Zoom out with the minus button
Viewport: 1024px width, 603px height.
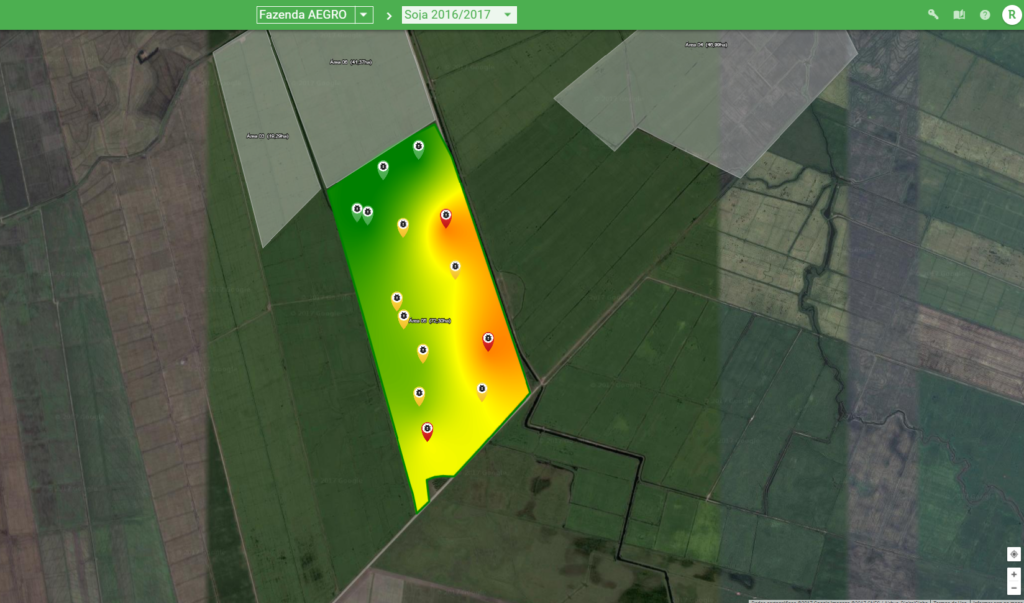(x=1013, y=588)
